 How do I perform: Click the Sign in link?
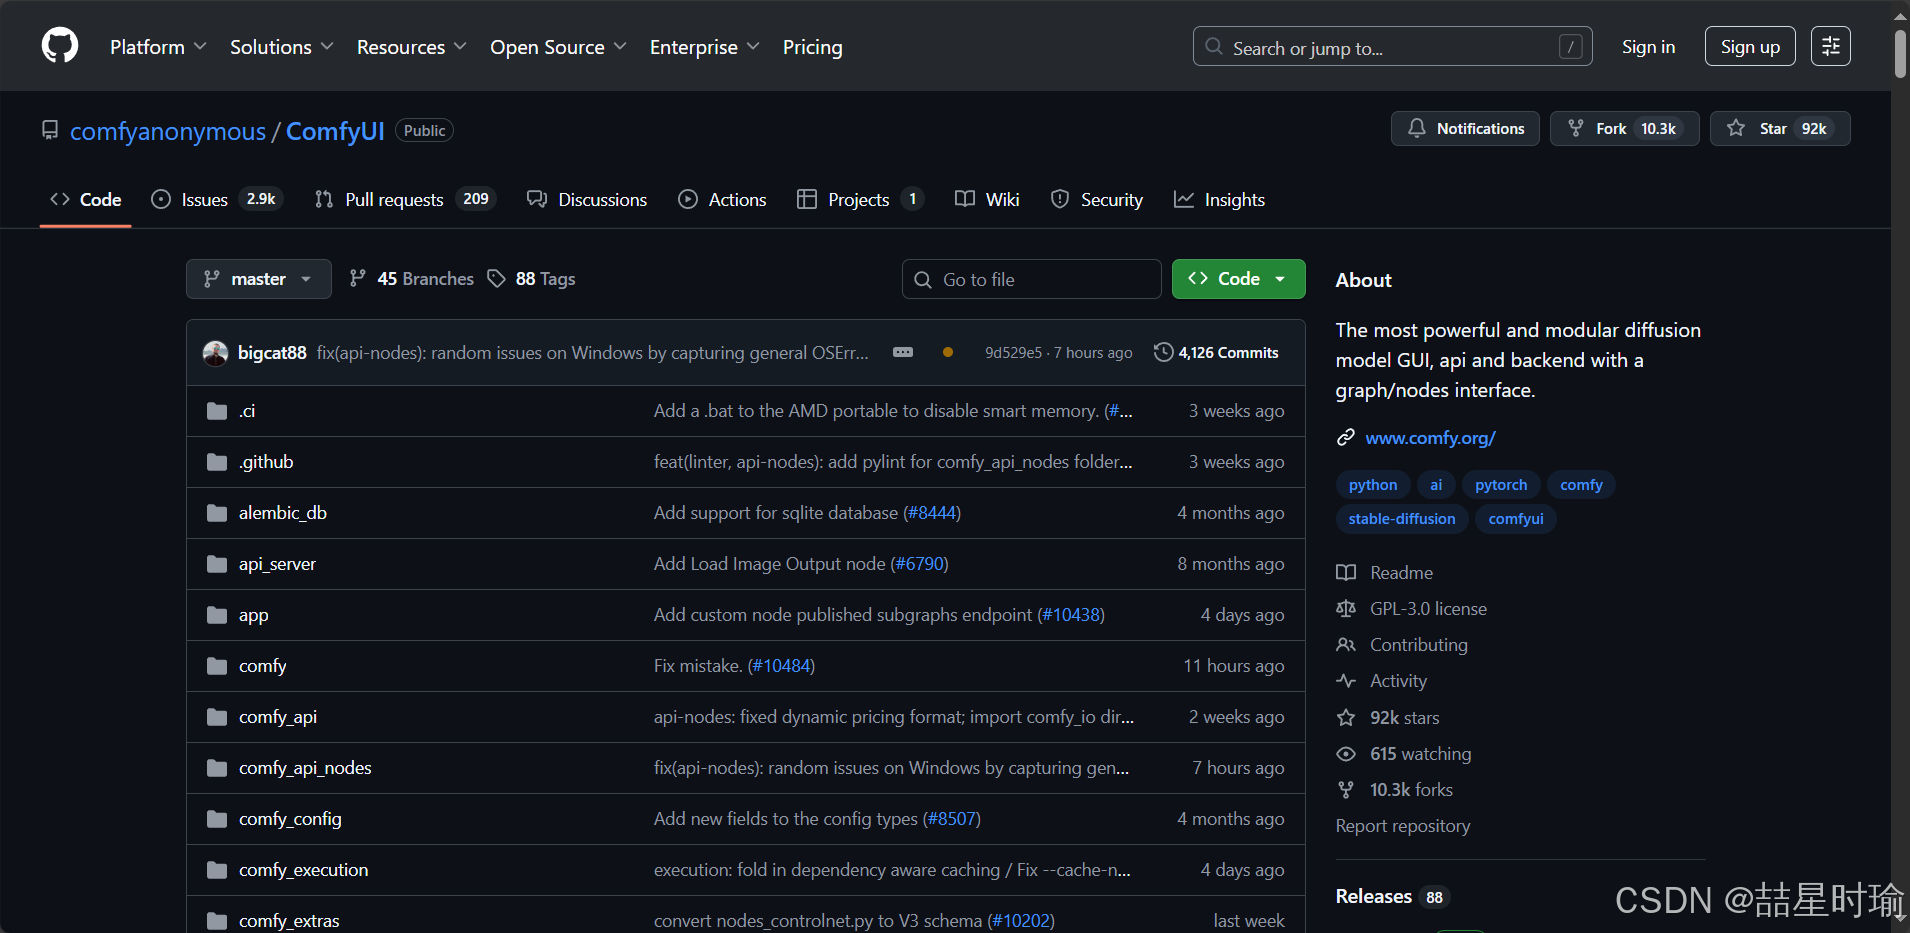(1648, 47)
